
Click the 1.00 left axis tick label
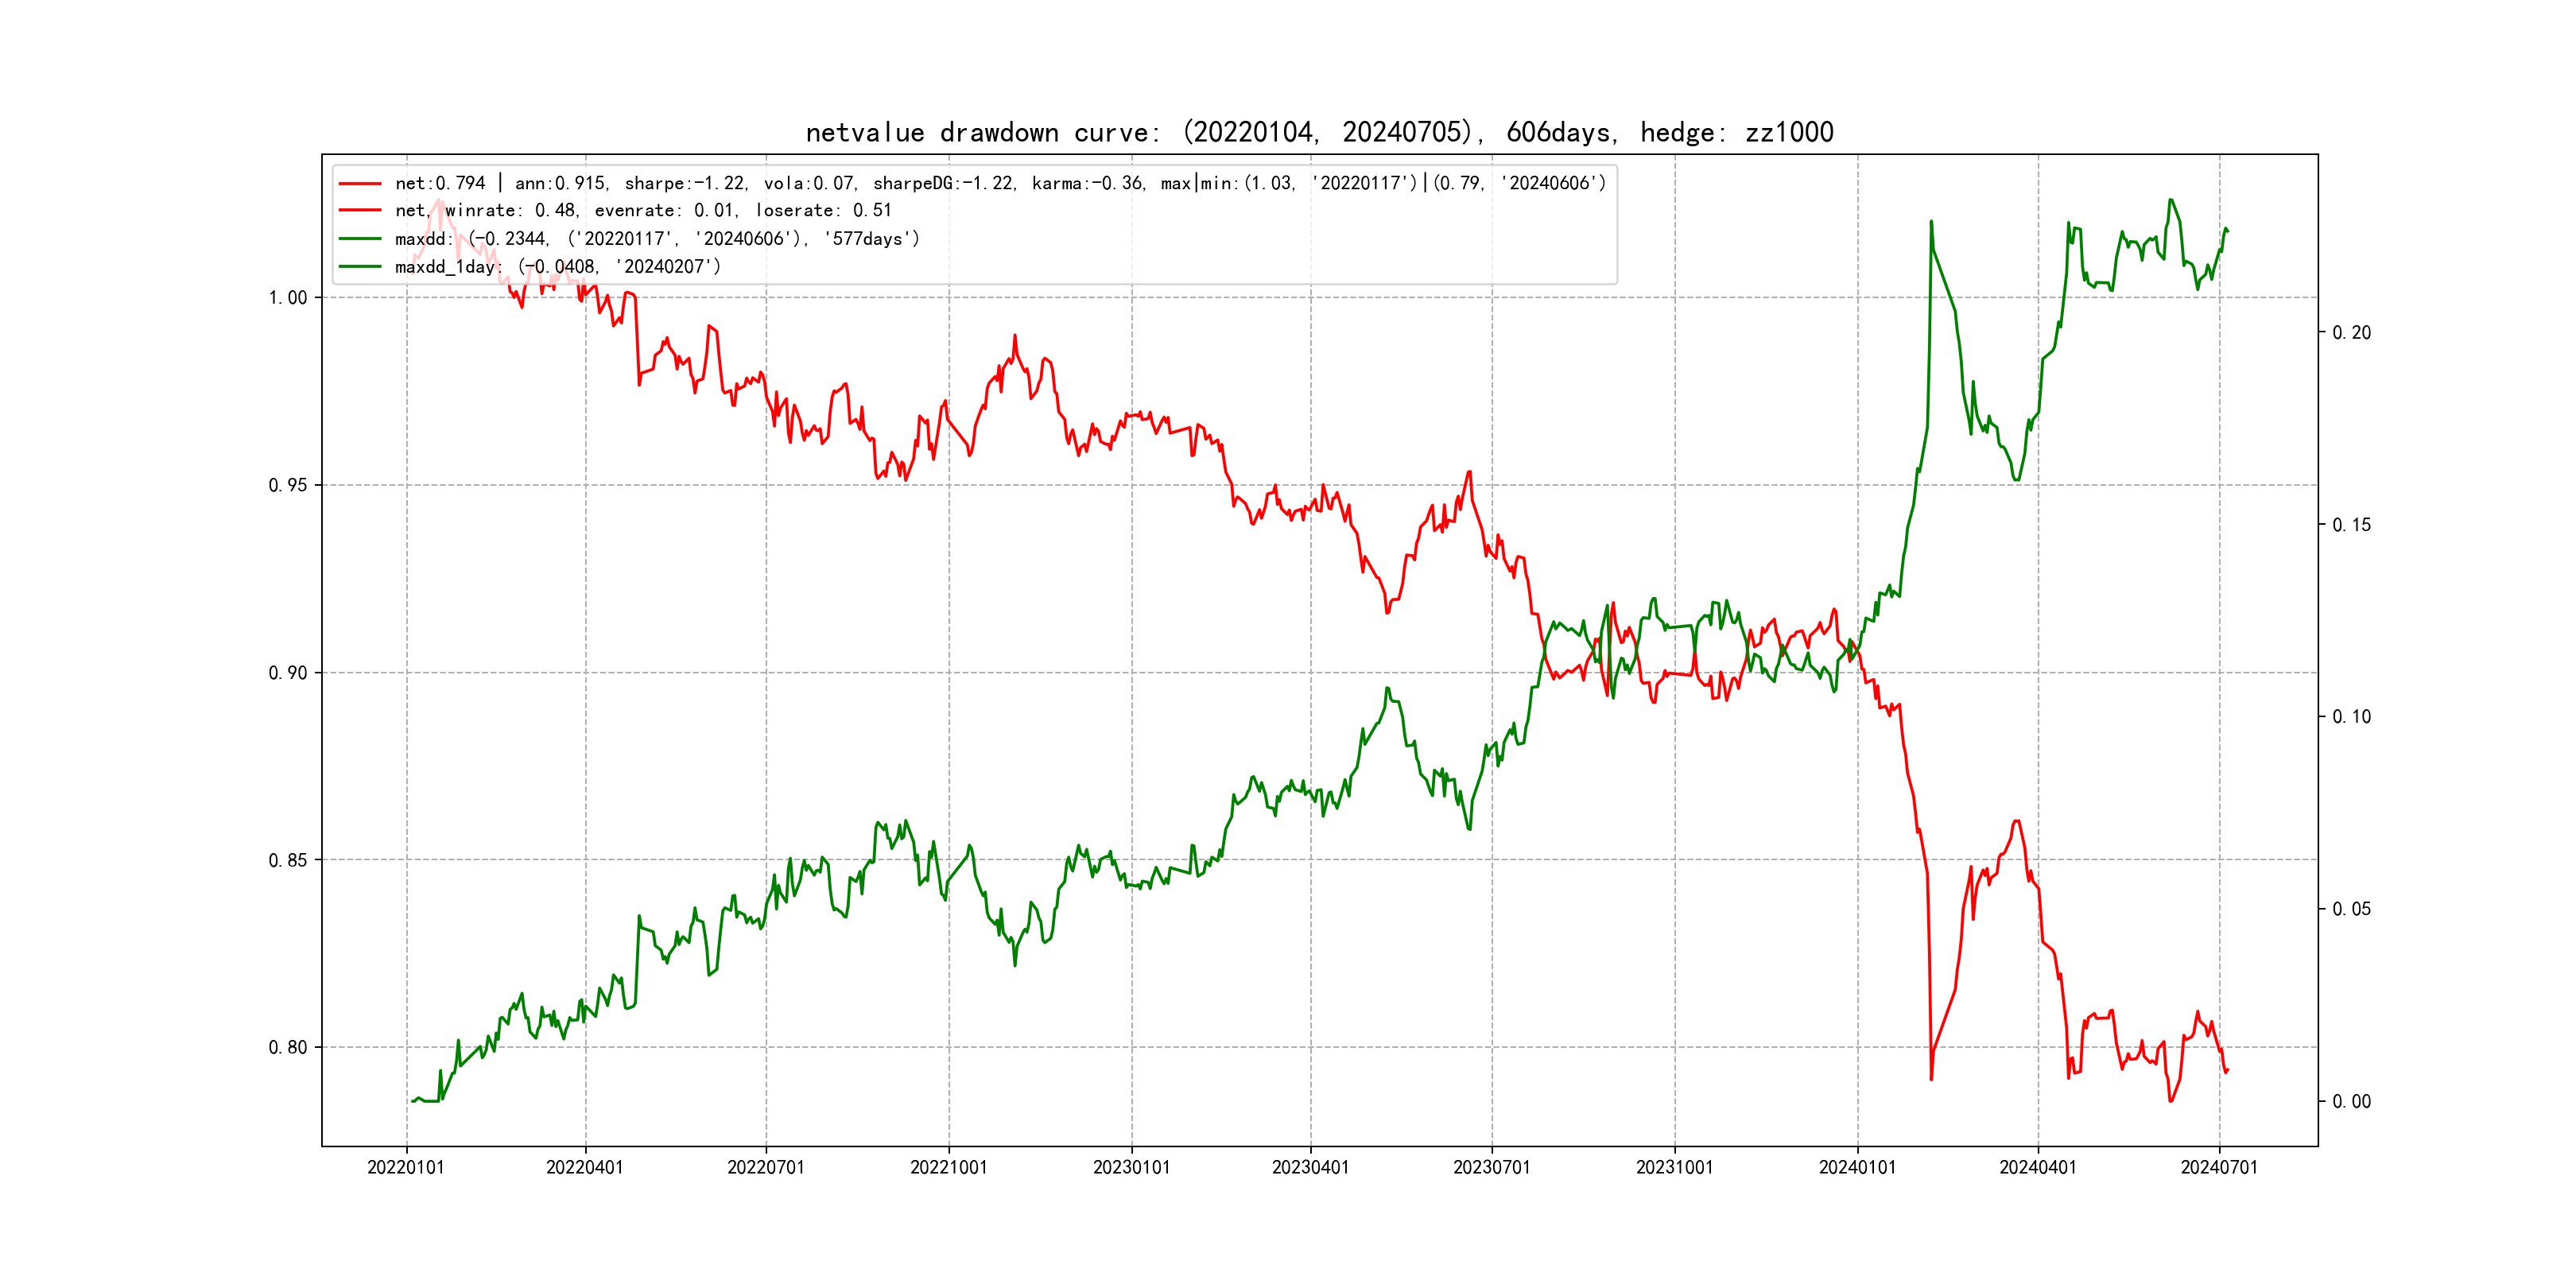[288, 298]
